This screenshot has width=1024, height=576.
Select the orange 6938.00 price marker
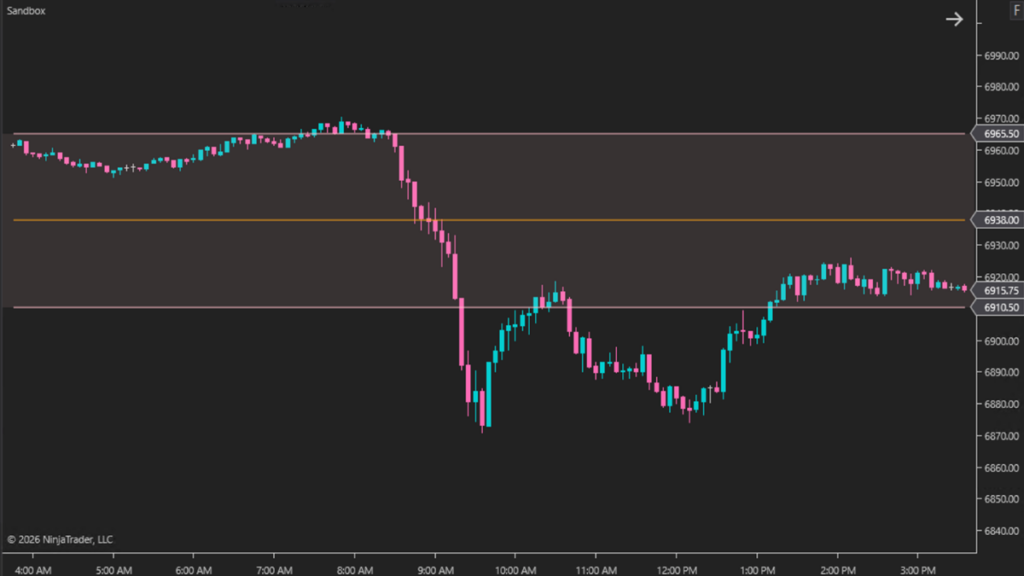point(1000,220)
